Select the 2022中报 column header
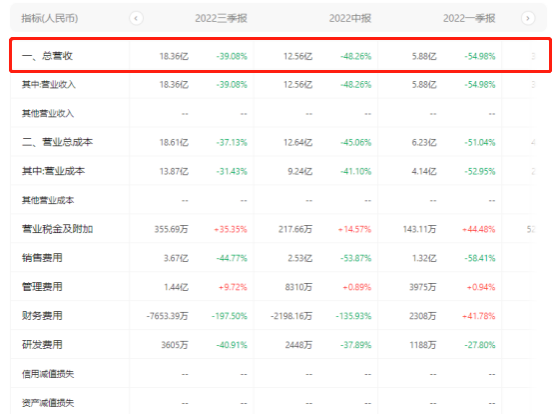Screen dimensions: 554x414 tap(350, 18)
